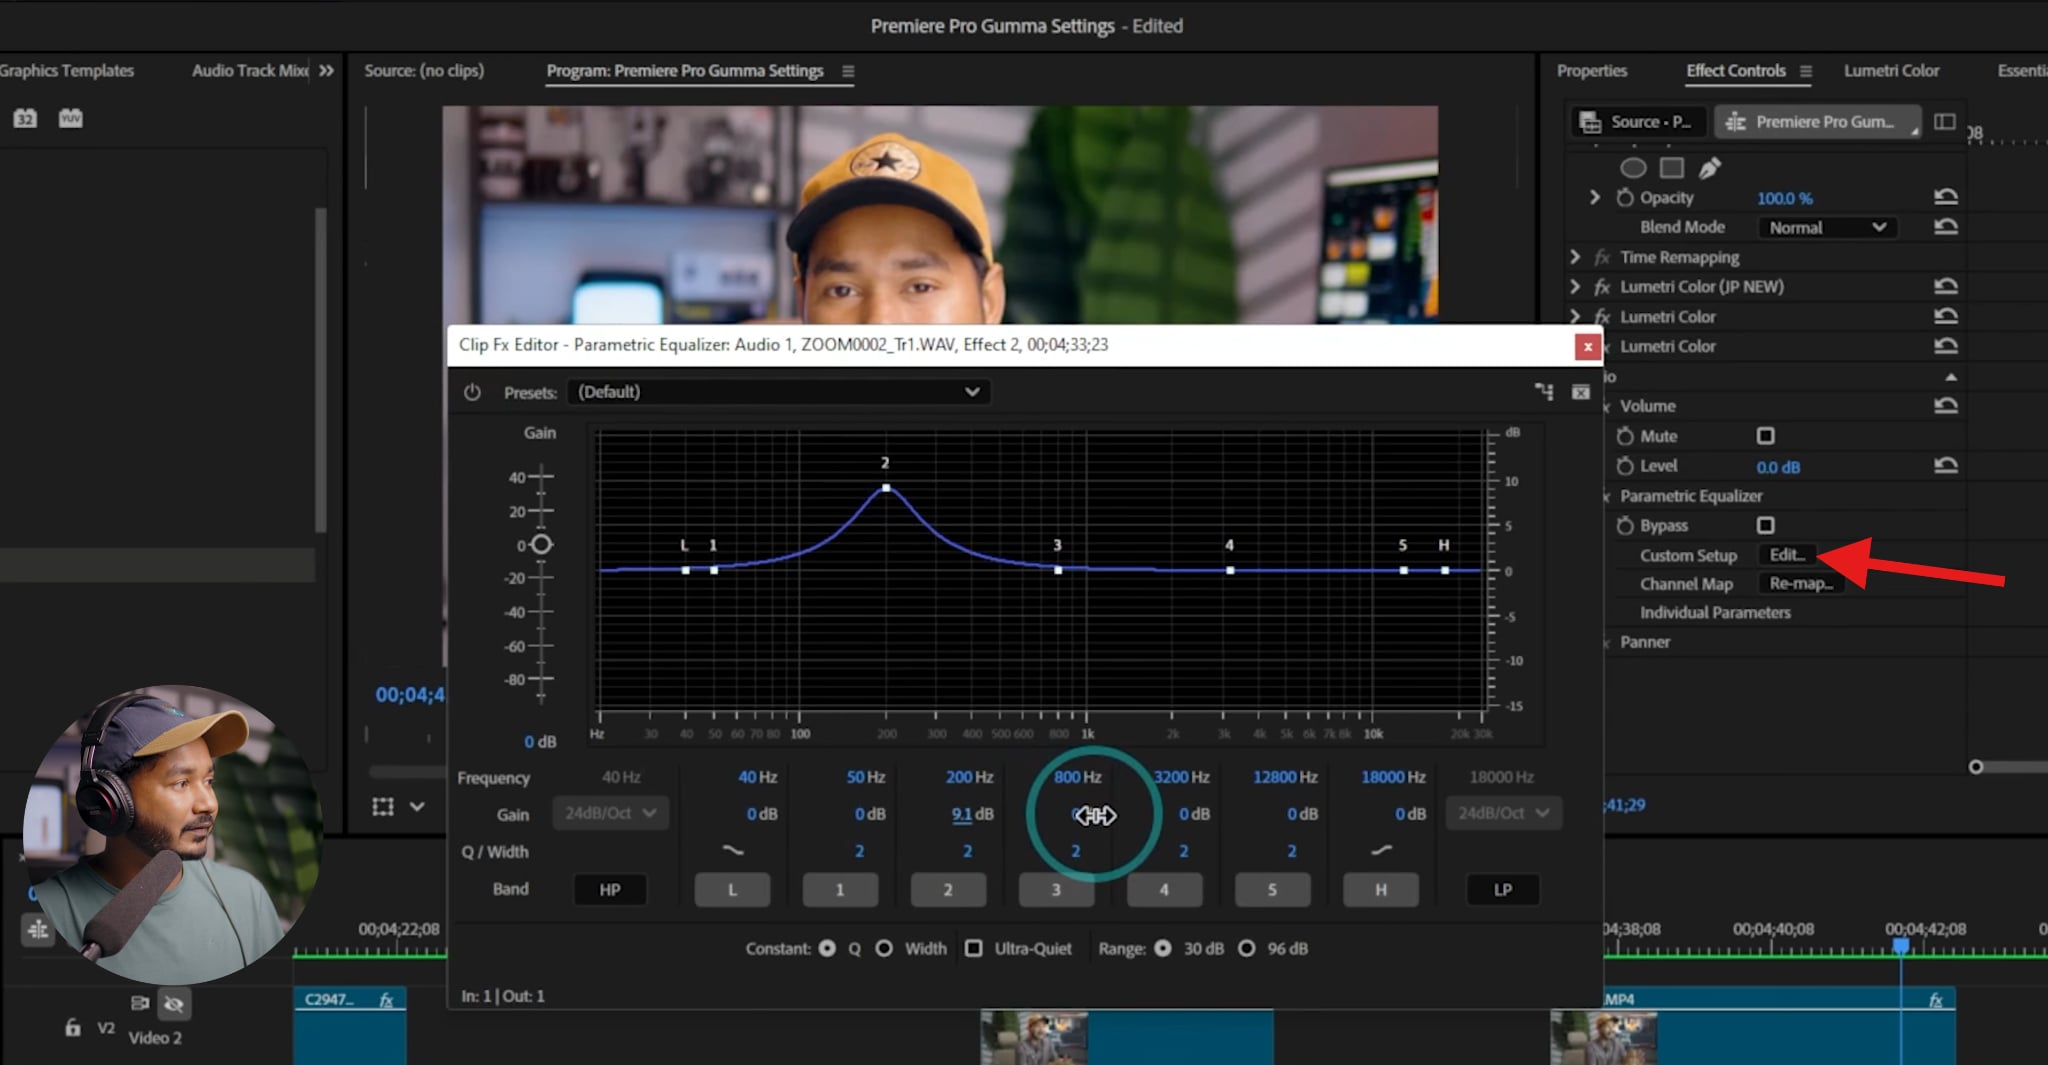
Task: Enable the Mute checkbox under Volume
Action: pos(1766,435)
